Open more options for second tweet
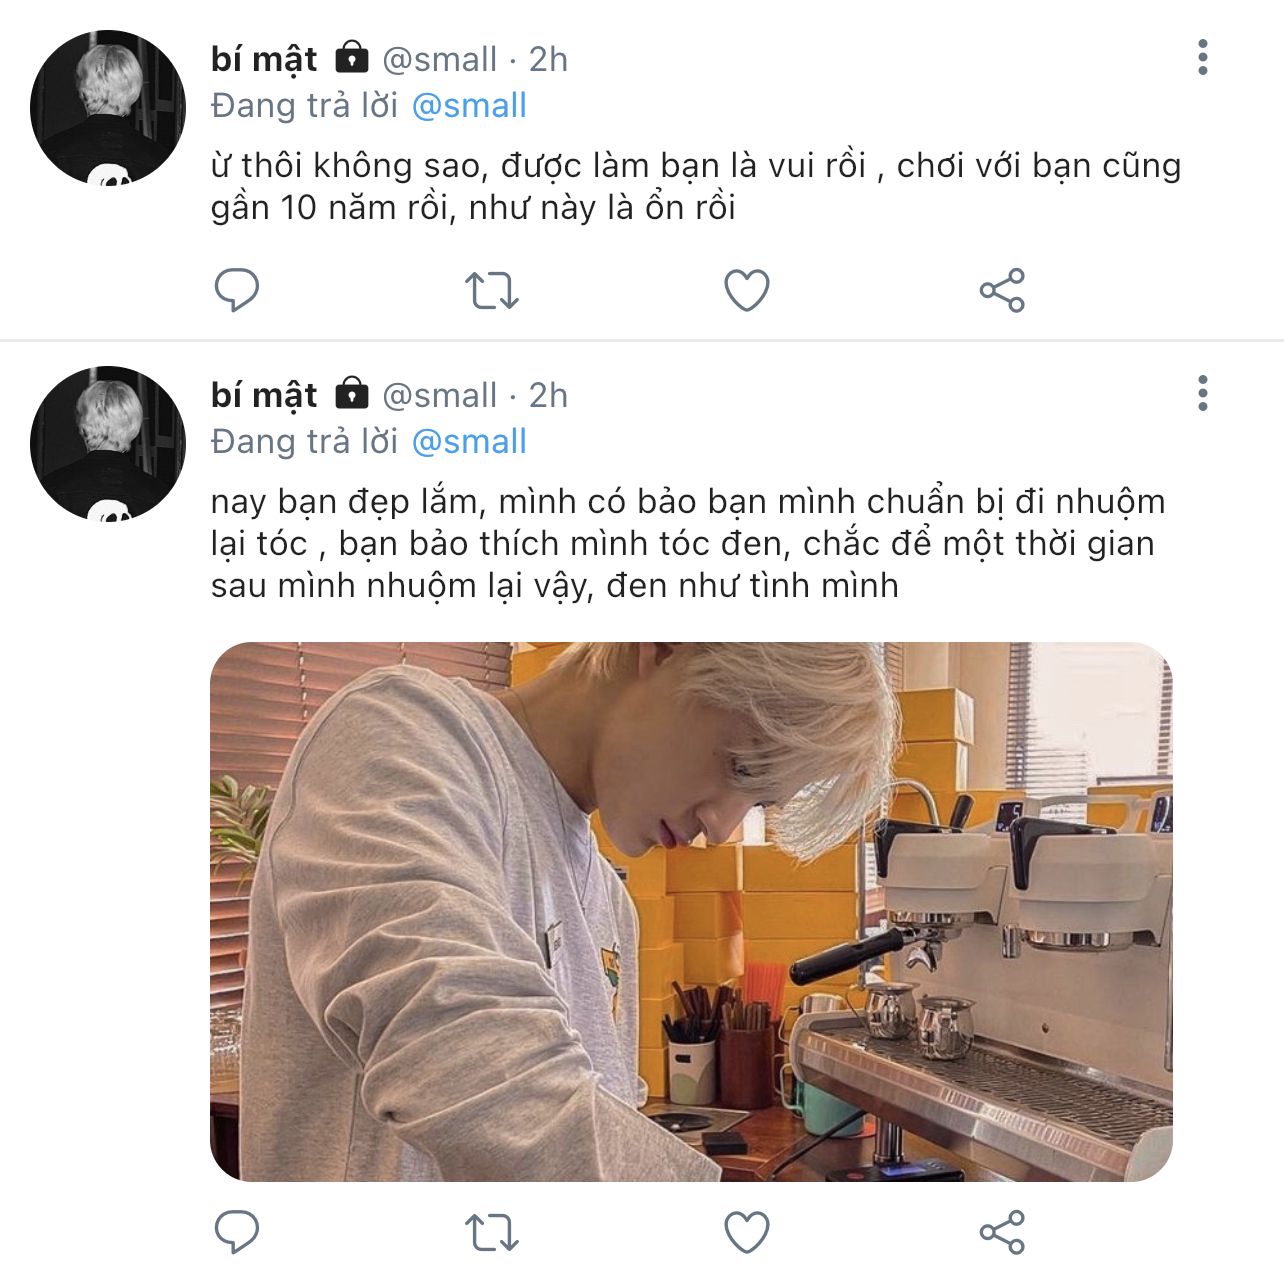 pos(1203,394)
